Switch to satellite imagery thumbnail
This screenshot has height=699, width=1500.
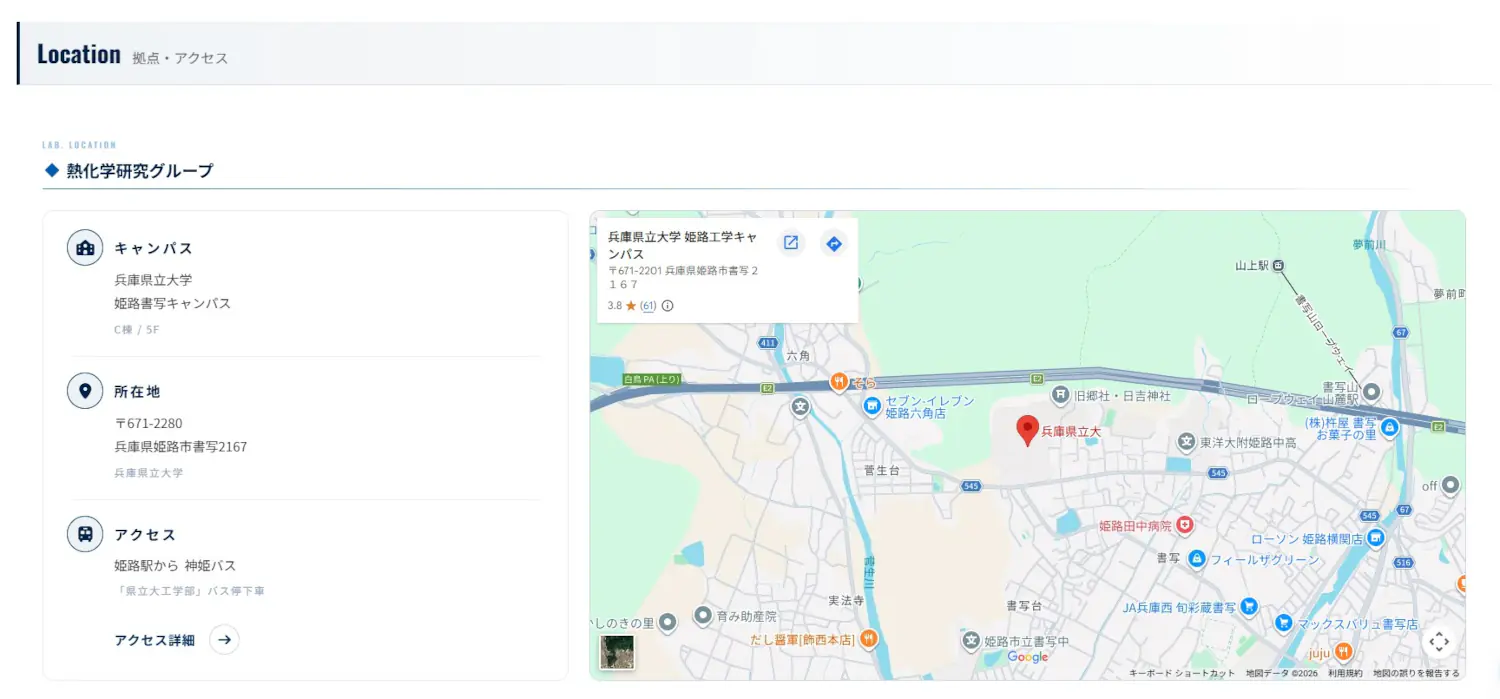coord(617,651)
